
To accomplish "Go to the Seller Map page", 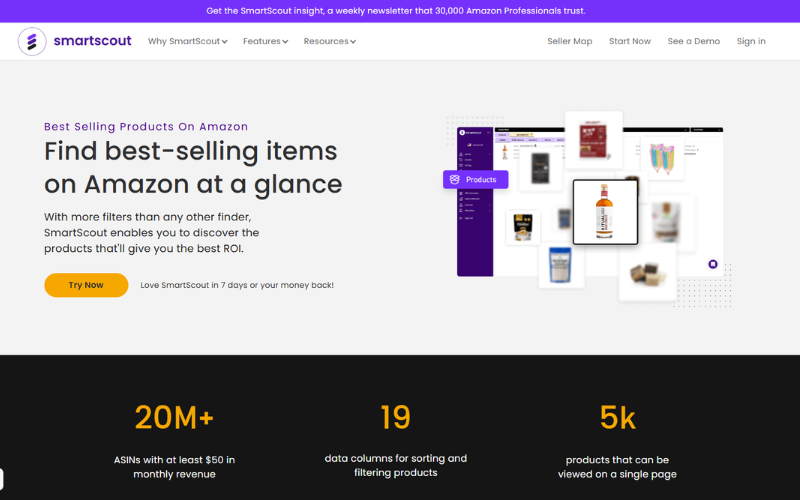I will (x=569, y=41).
